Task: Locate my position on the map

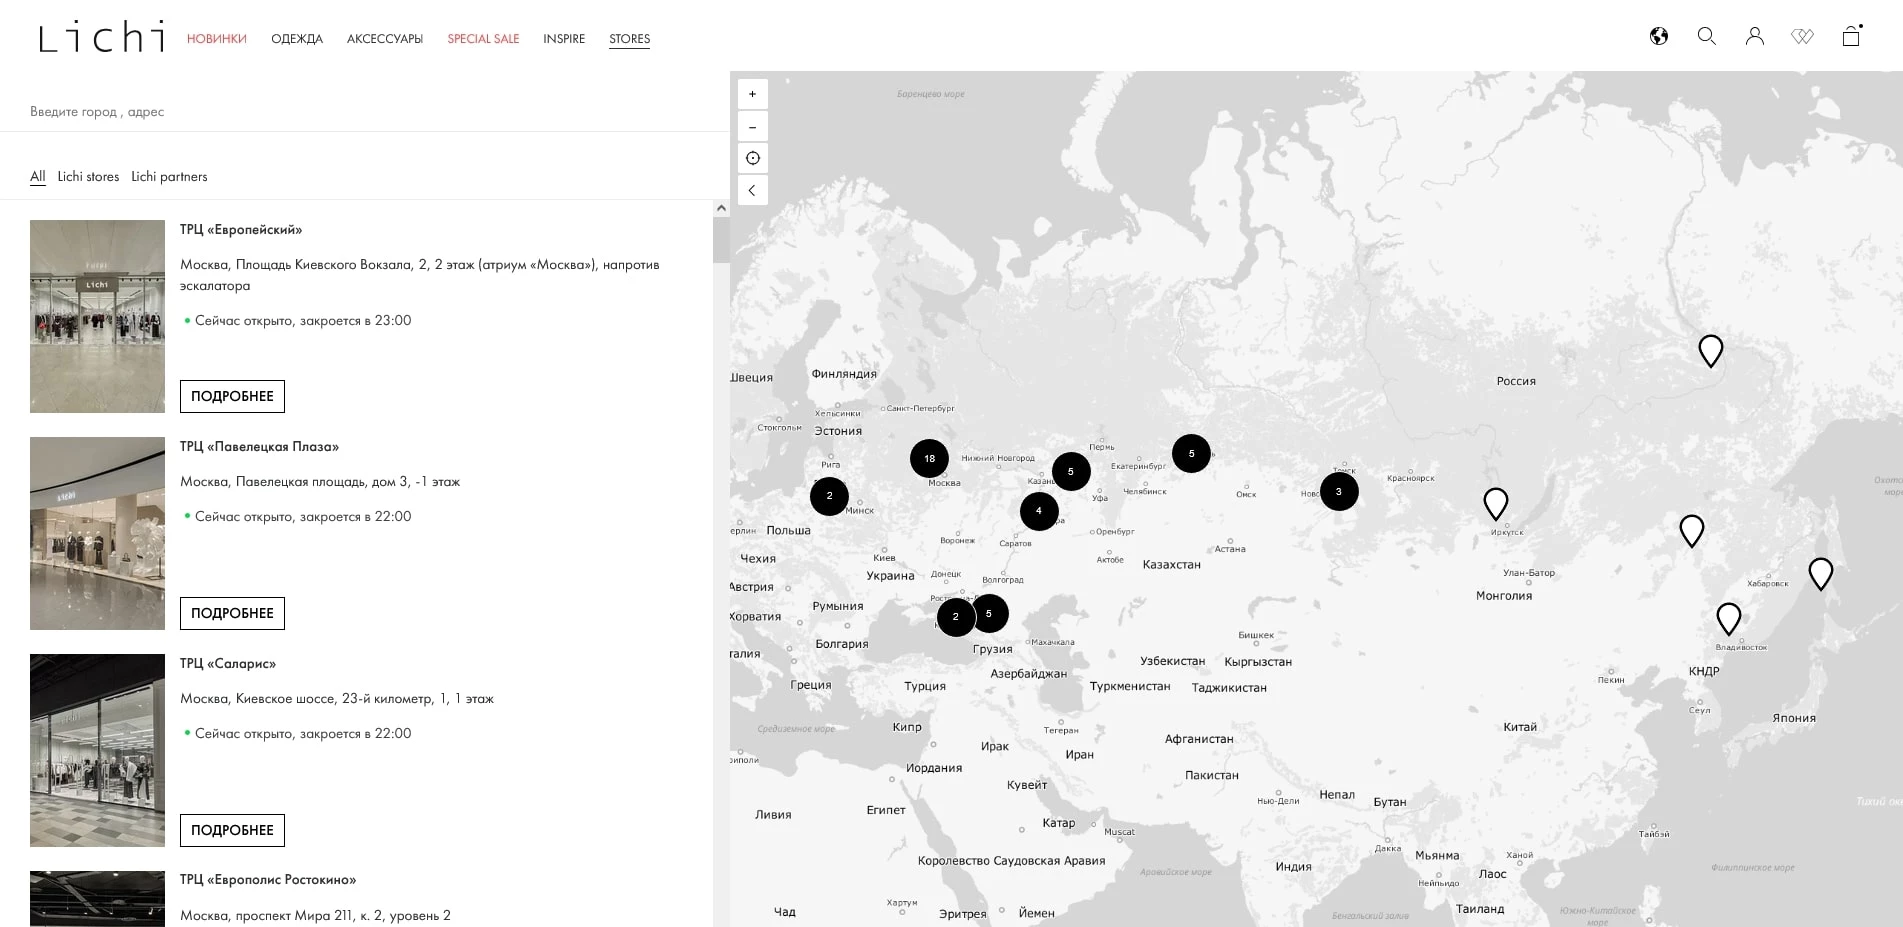Action: click(753, 158)
